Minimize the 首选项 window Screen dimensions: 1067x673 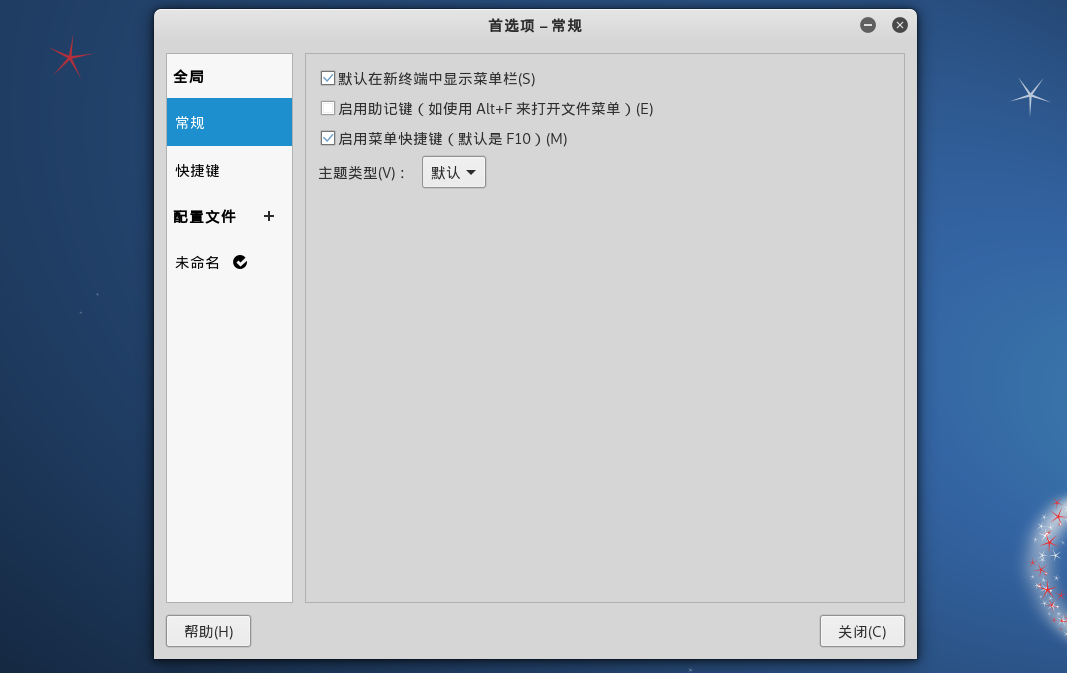(868, 25)
